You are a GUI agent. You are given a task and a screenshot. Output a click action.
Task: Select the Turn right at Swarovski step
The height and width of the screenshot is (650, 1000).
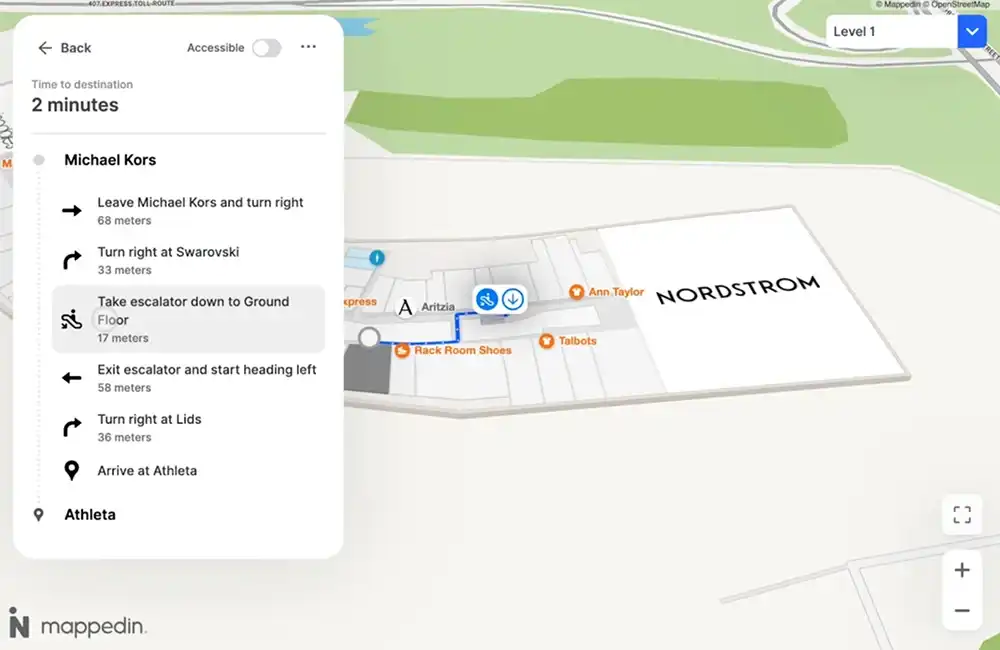point(168,260)
